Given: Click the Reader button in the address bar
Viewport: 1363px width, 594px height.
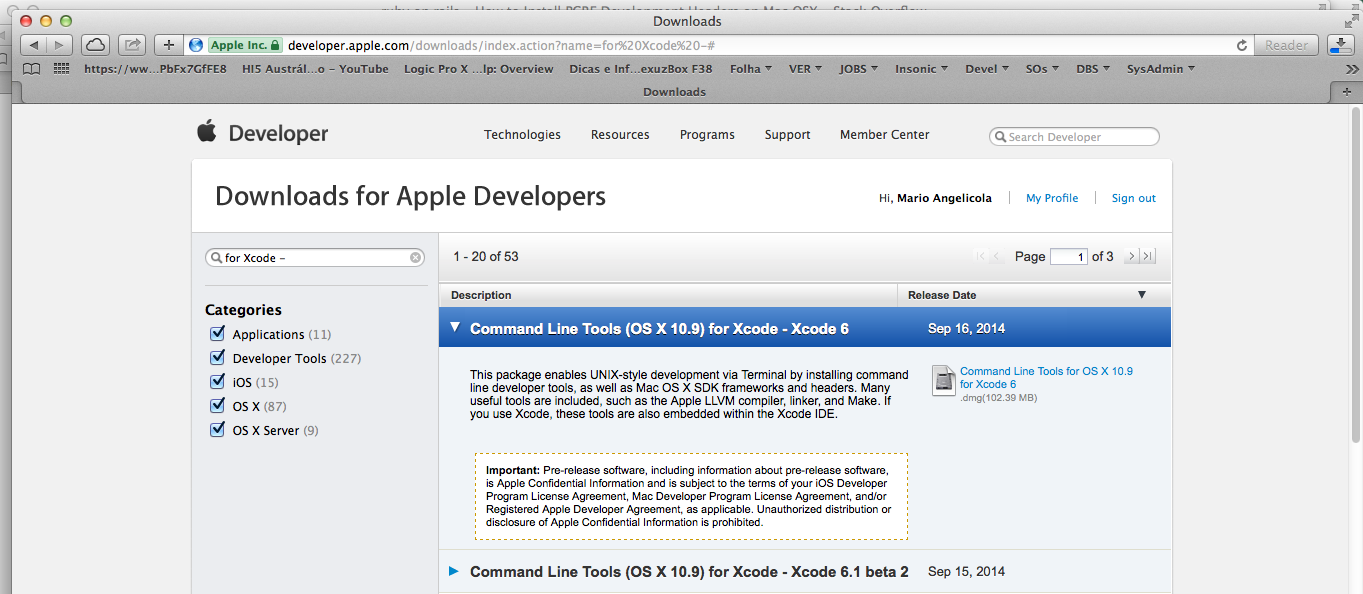Looking at the screenshot, I should tap(1286, 45).
